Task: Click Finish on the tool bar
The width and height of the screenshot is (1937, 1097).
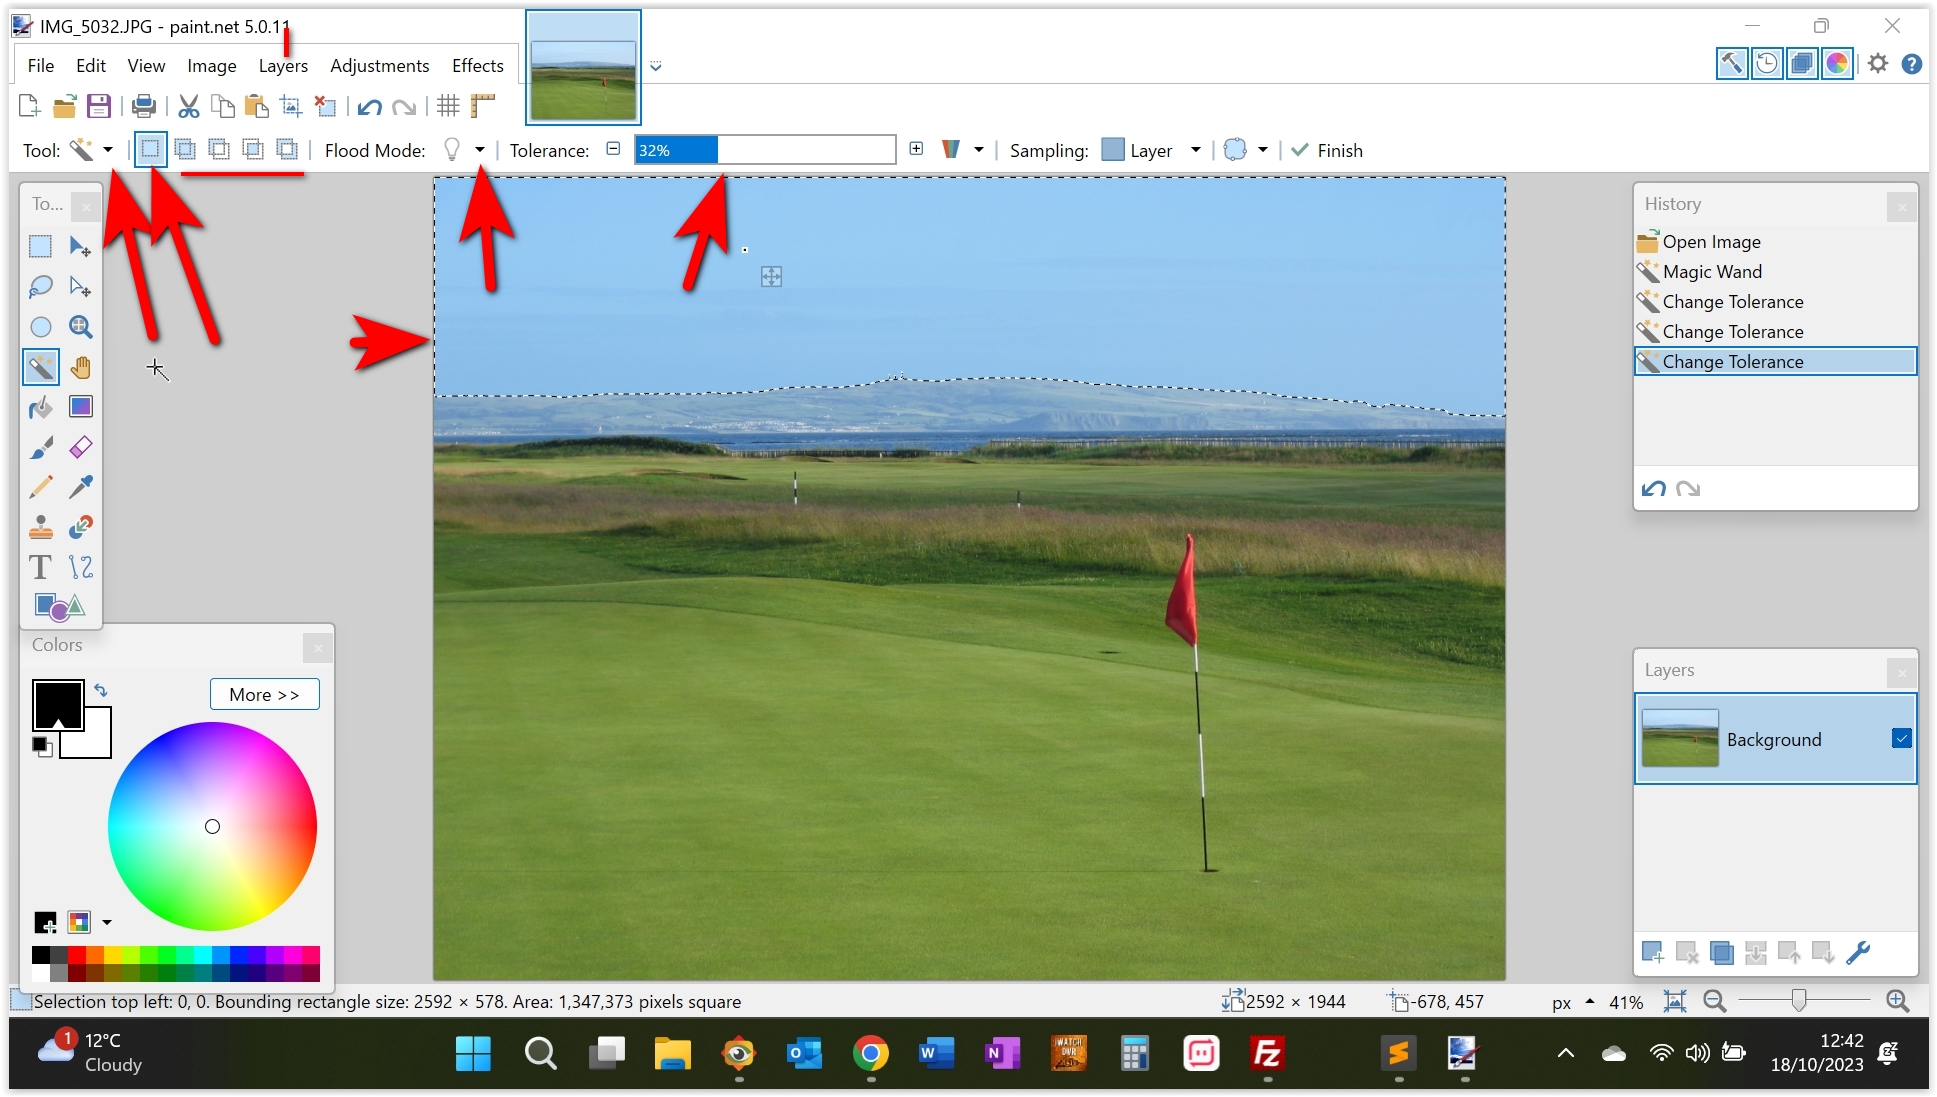Action: (x=1327, y=150)
